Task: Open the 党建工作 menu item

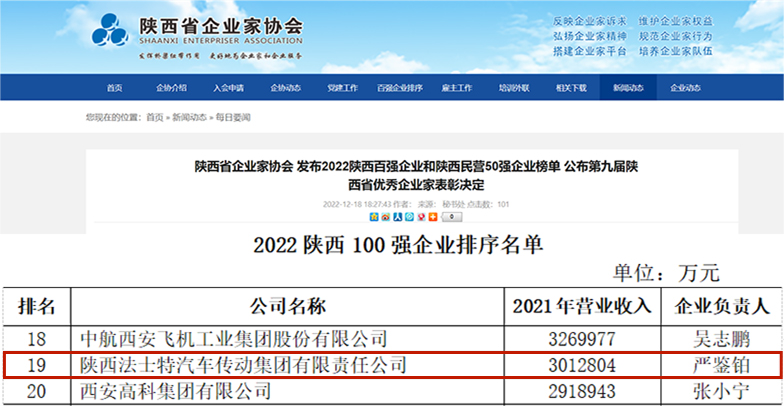Action: (x=342, y=88)
